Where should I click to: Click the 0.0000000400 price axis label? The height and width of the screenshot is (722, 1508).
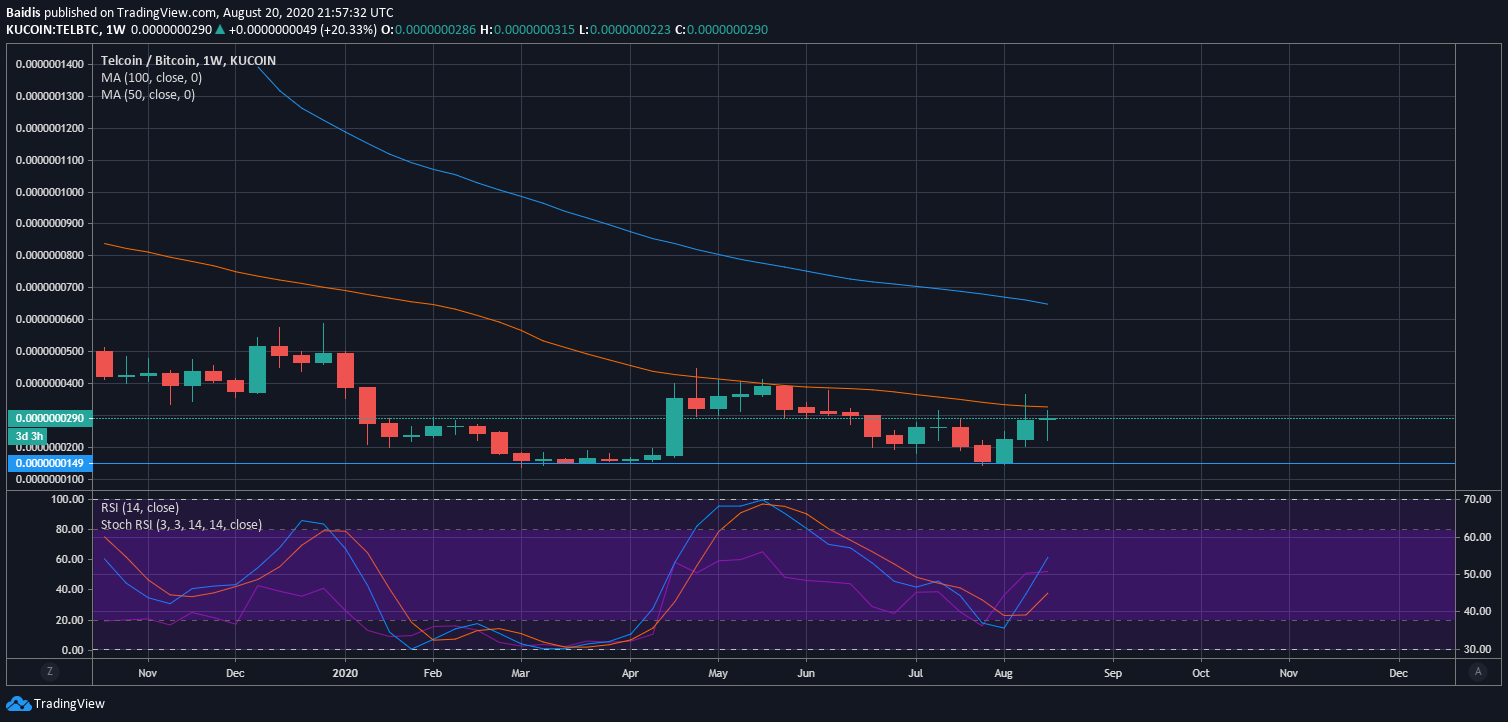point(49,384)
